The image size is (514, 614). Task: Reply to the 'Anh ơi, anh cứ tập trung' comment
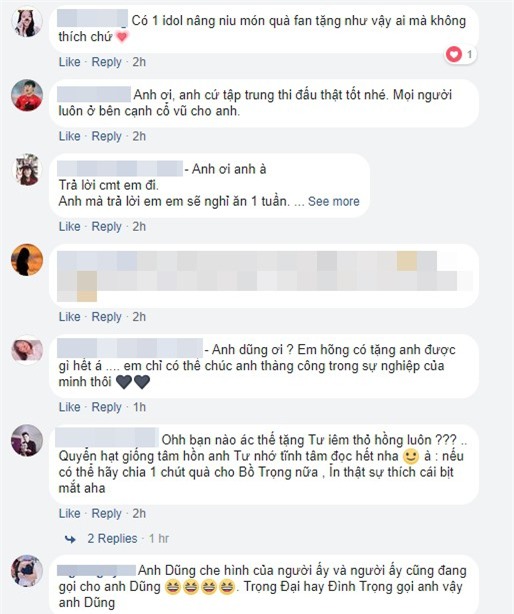click(106, 137)
